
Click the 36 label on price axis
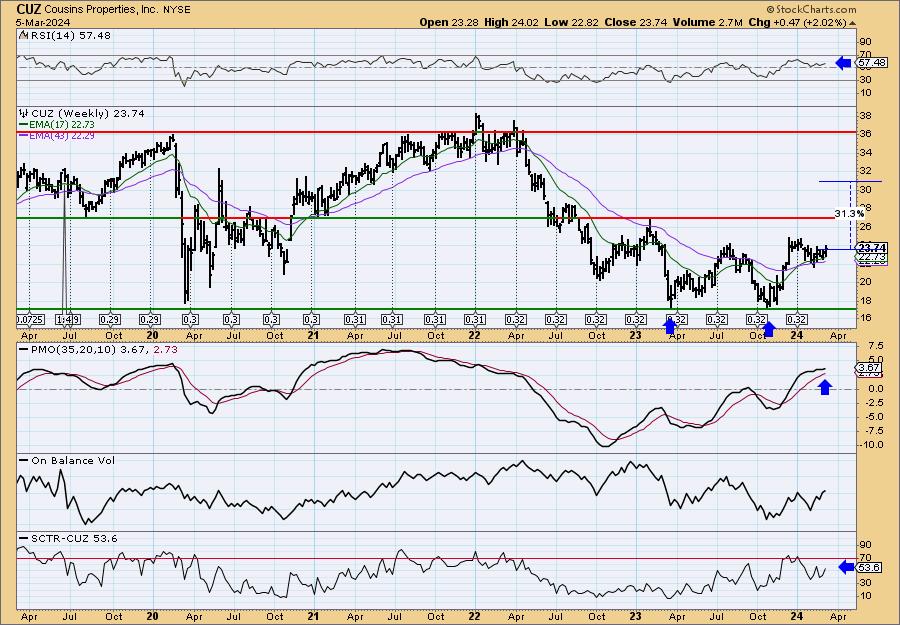coord(865,134)
